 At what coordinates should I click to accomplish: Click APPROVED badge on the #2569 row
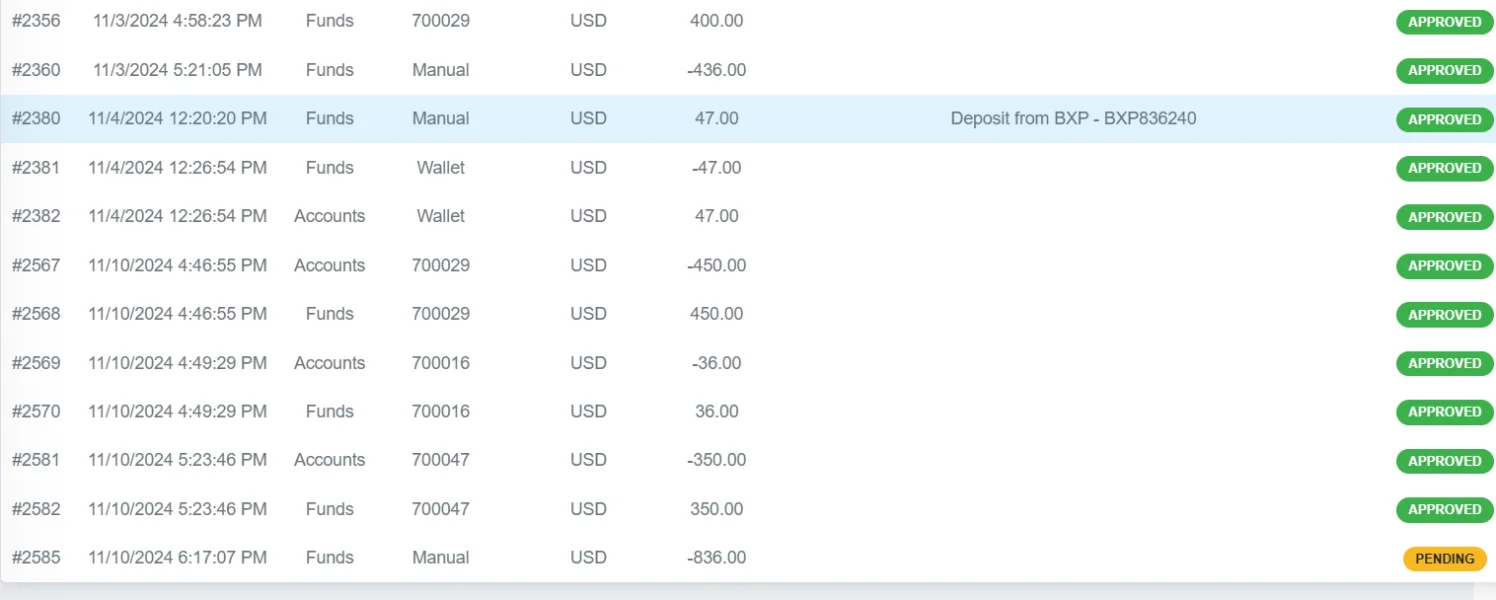pyautogui.click(x=1444, y=364)
